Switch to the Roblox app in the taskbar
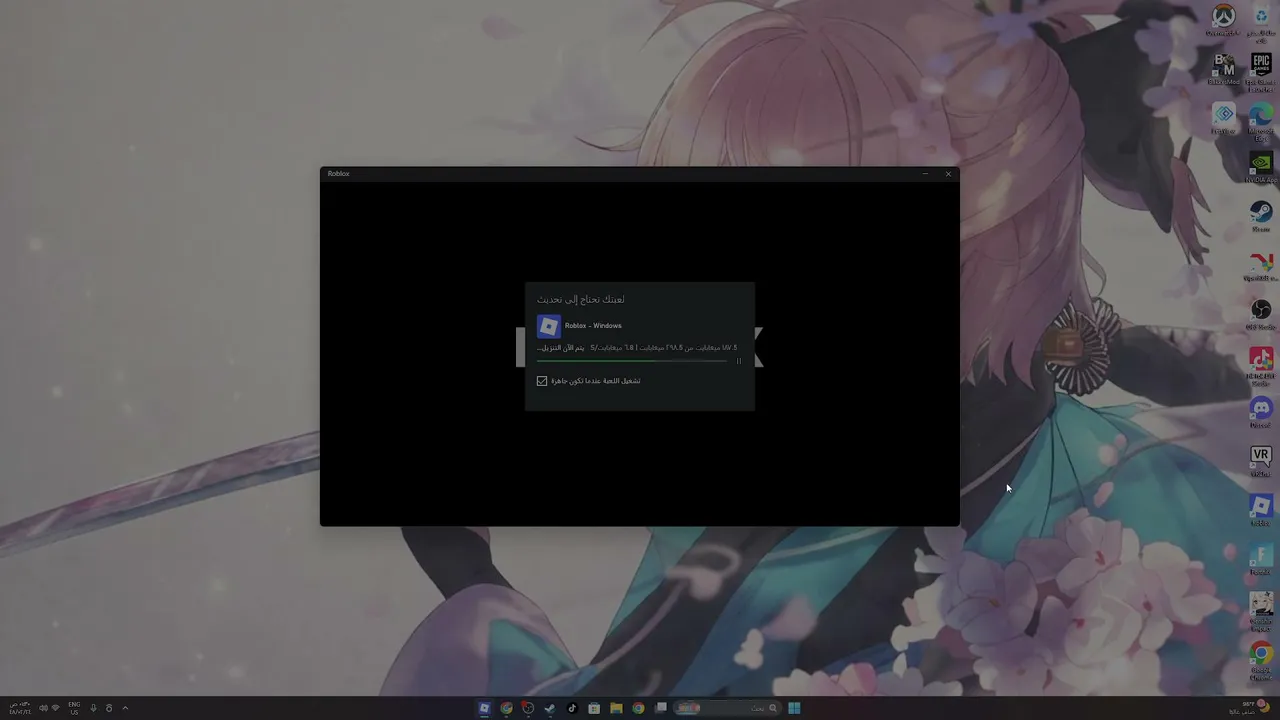Image resolution: width=1280 pixels, height=720 pixels. coord(484,708)
